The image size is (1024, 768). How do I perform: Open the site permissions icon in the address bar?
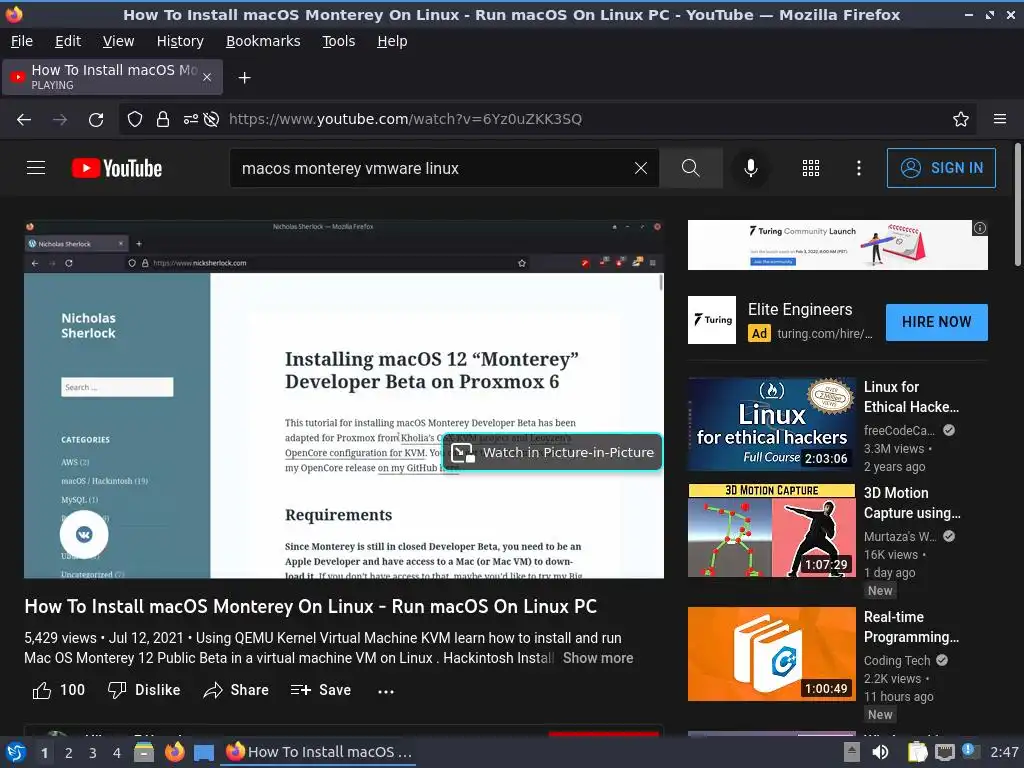click(x=191, y=120)
